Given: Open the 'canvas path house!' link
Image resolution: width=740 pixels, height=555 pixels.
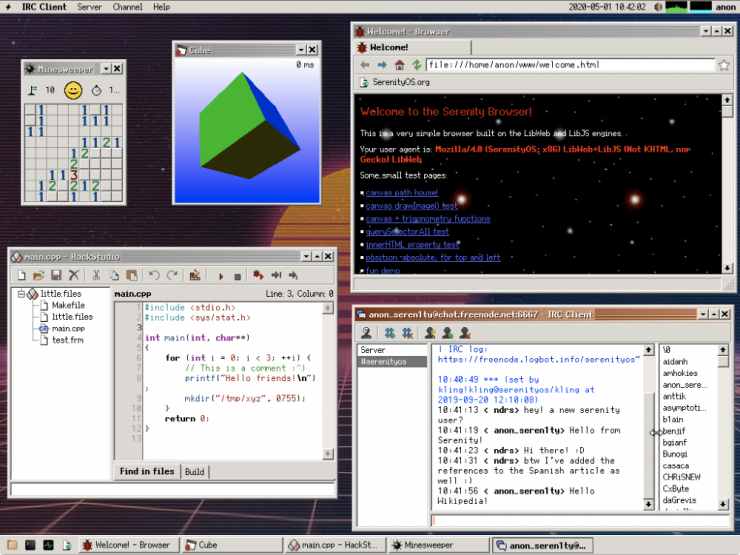Looking at the screenshot, I should [x=401, y=192].
